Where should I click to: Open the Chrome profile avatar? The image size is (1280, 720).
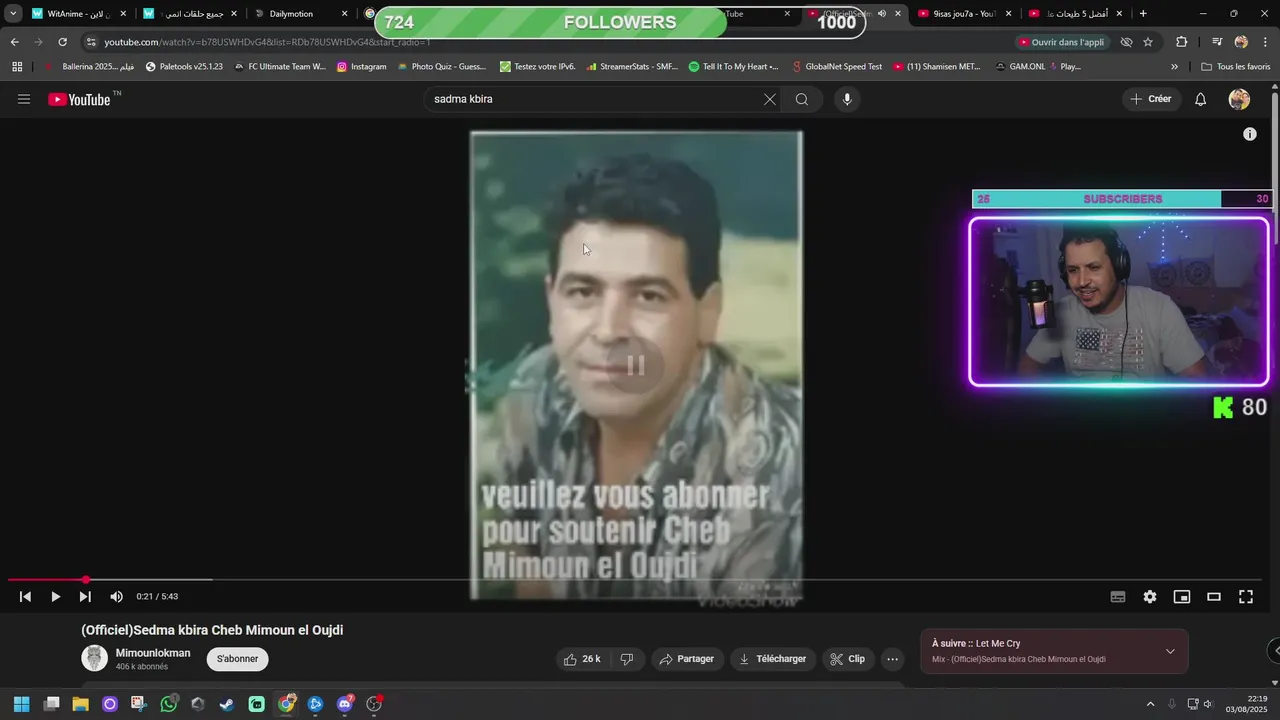1241,42
